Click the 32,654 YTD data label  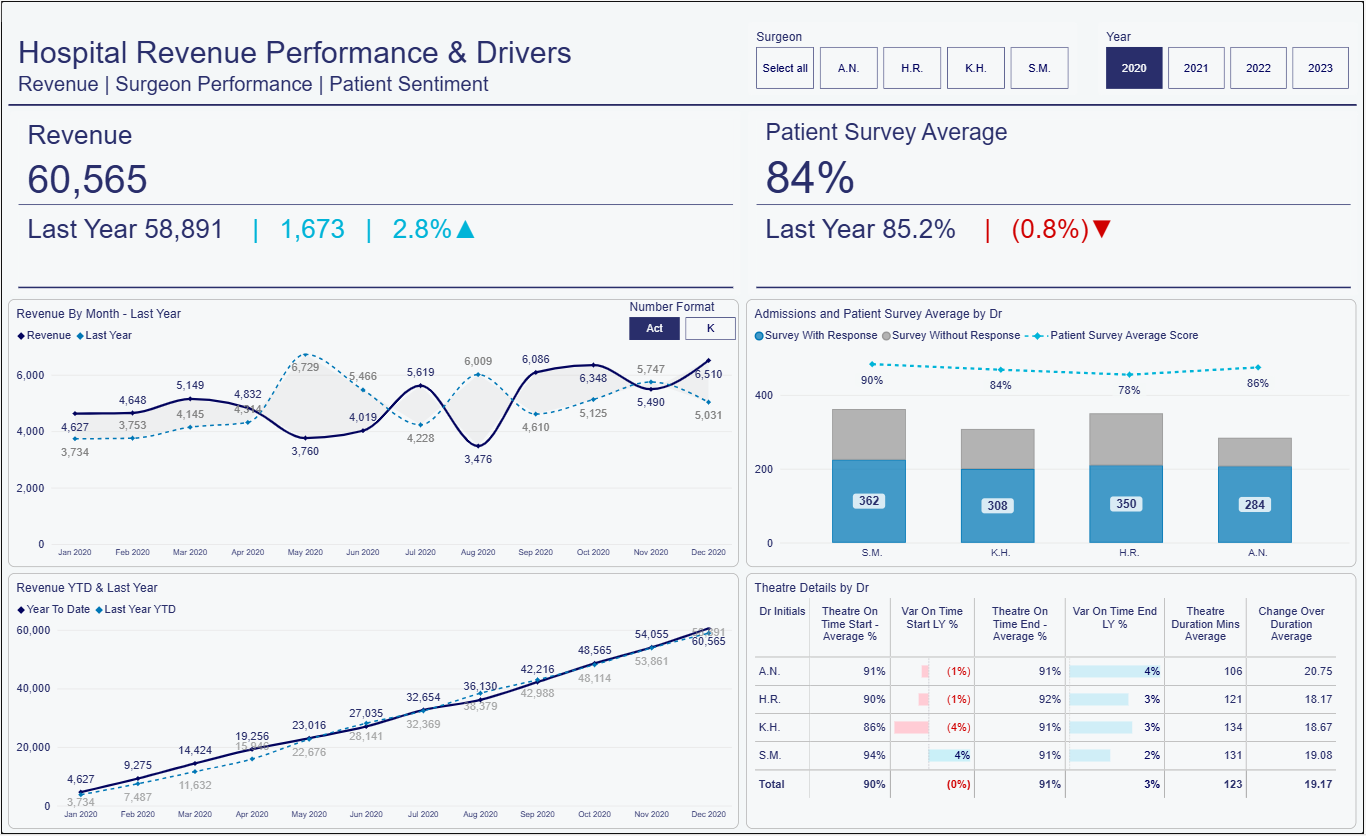(x=423, y=697)
